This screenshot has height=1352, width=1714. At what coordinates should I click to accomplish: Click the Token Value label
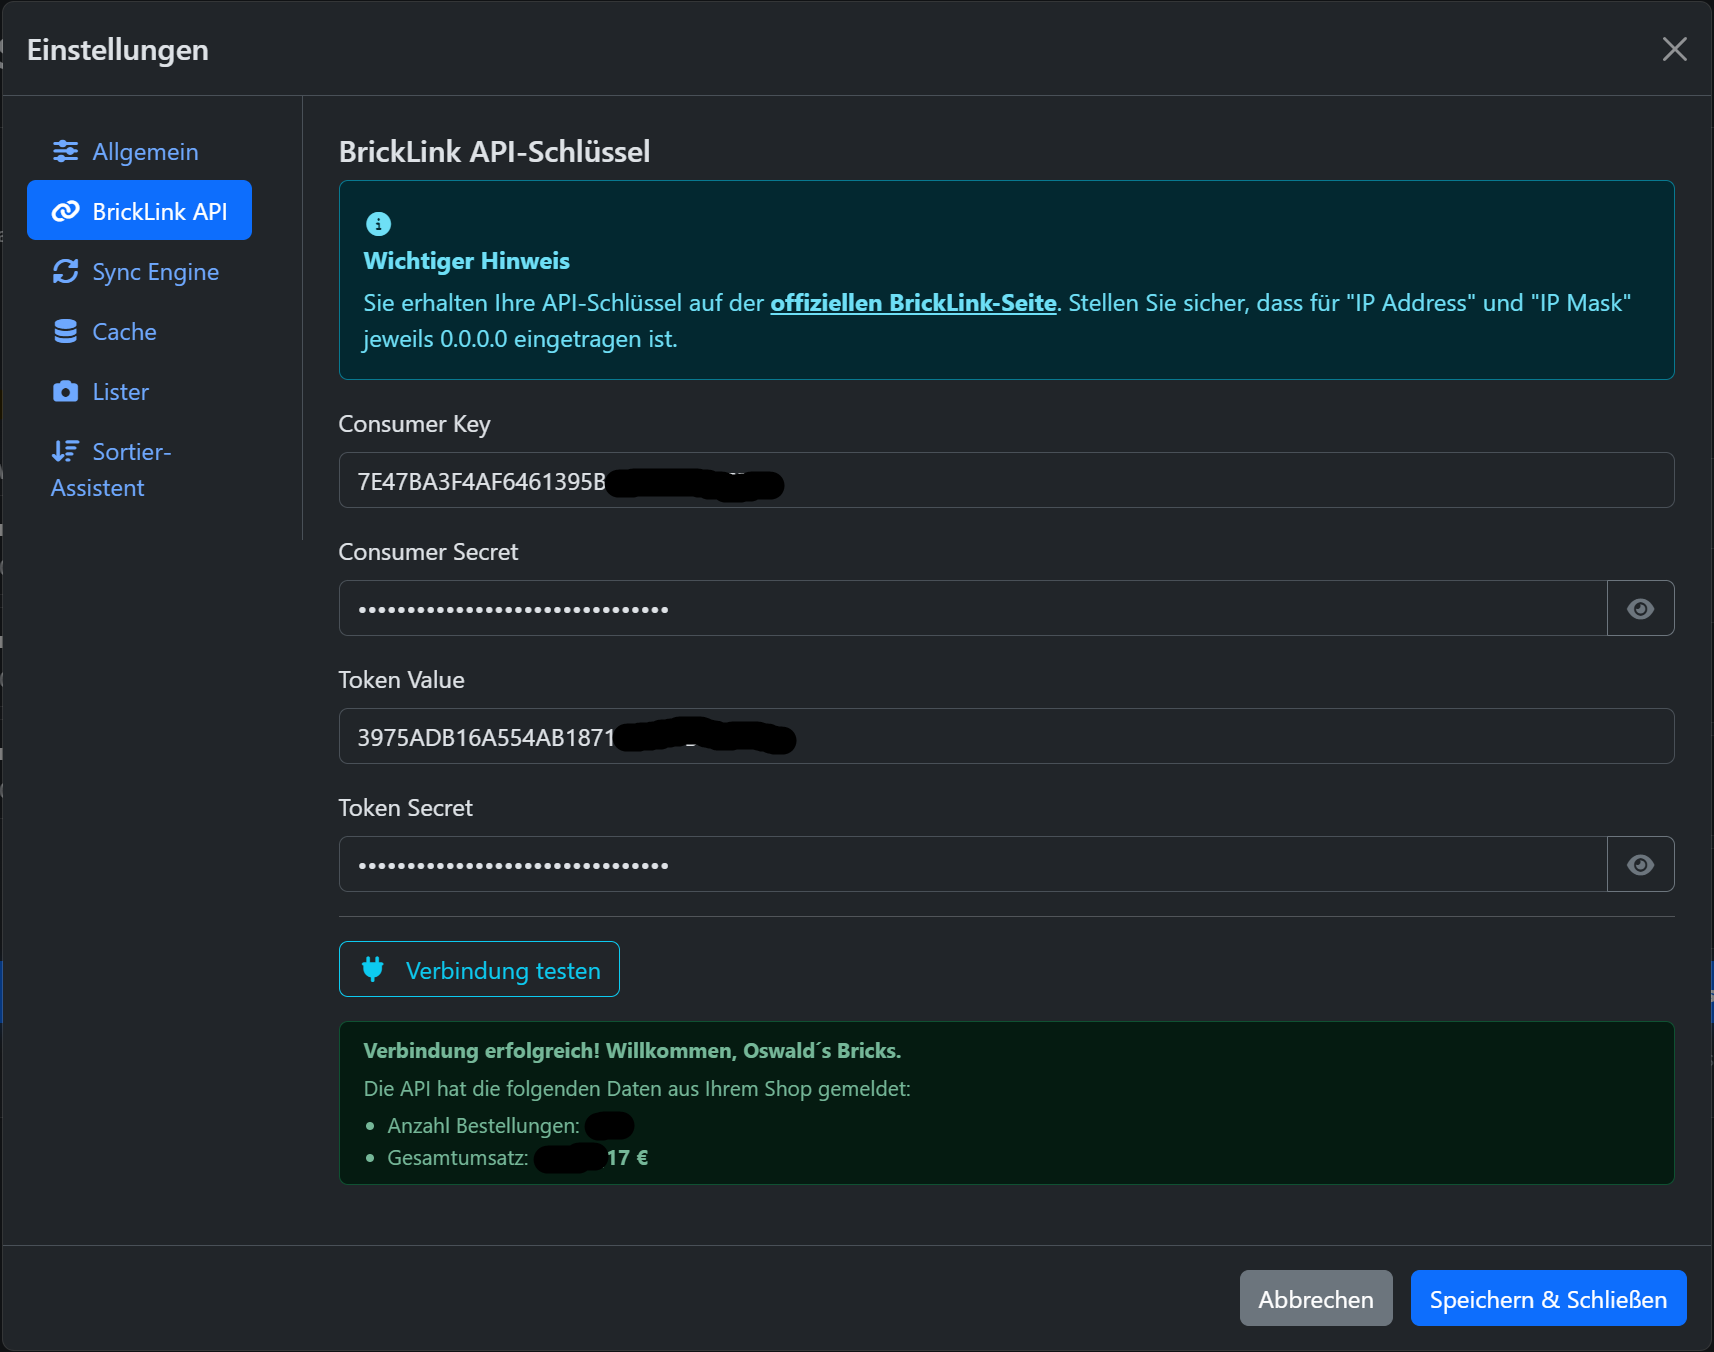coord(401,680)
